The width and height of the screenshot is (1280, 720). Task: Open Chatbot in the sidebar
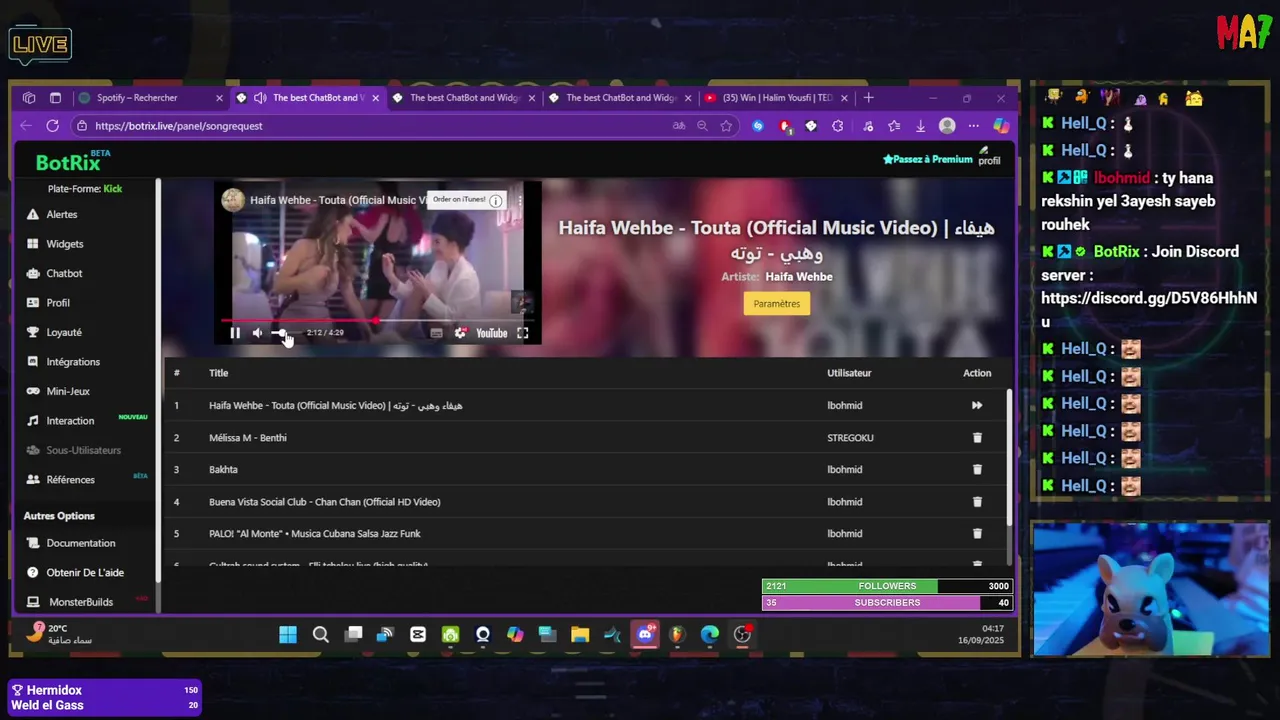[x=64, y=273]
